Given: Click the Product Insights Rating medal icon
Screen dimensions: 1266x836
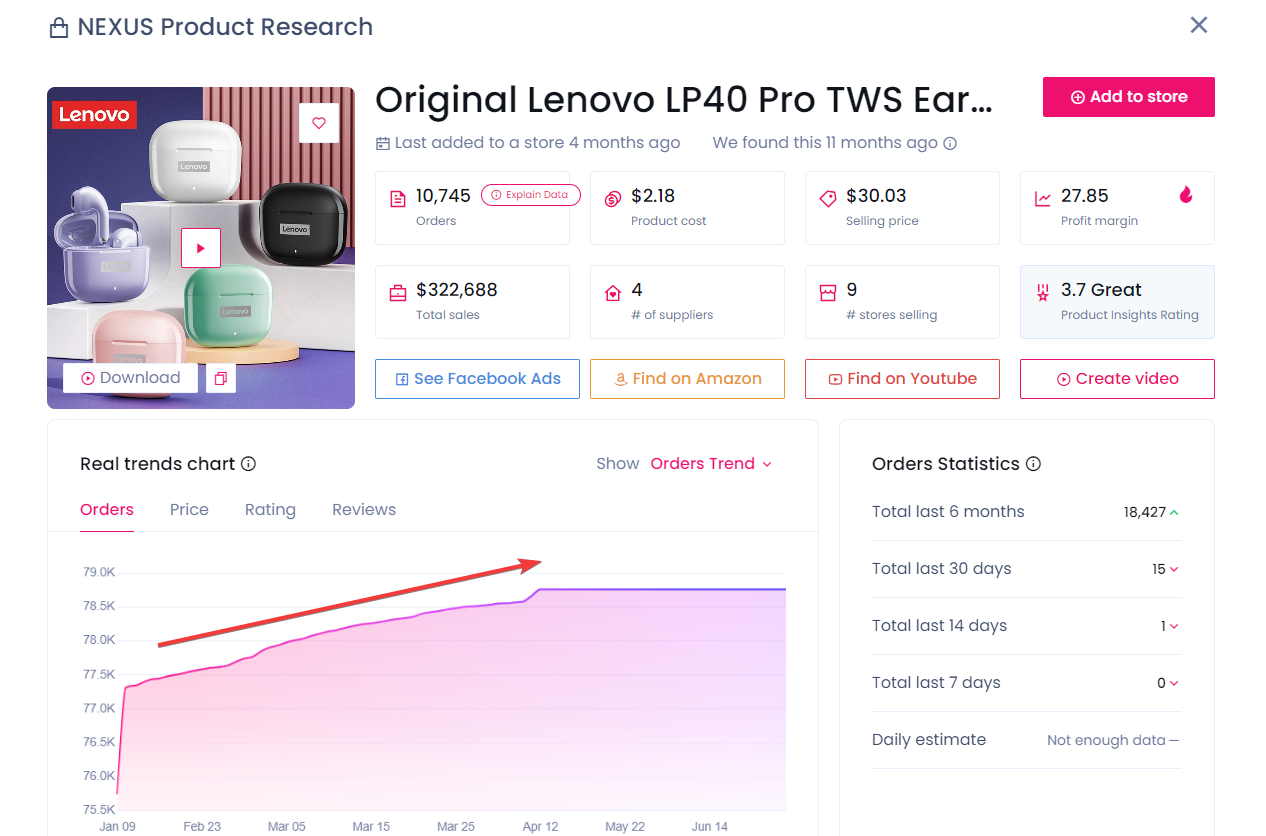Looking at the screenshot, I should coord(1042,292).
